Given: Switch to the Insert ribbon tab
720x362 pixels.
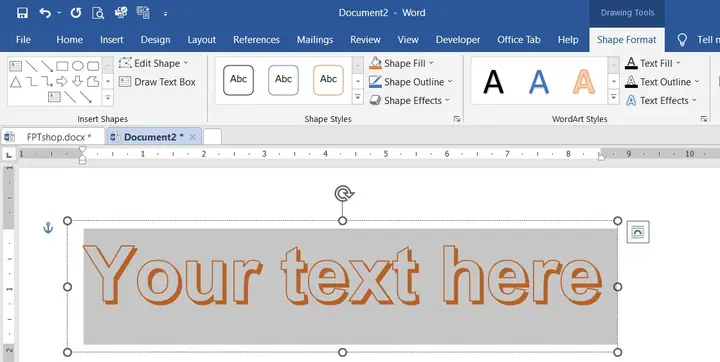Looking at the screenshot, I should pos(112,40).
